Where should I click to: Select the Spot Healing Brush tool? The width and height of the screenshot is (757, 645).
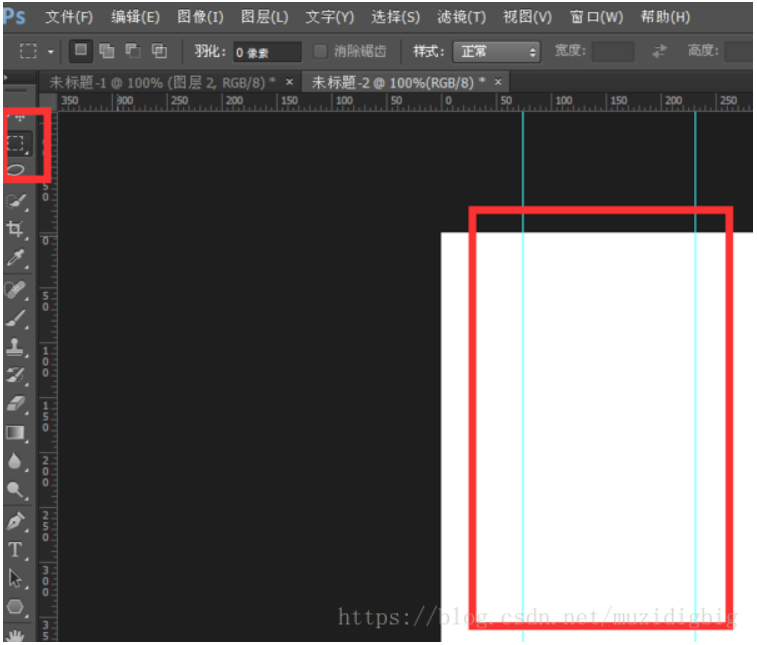pos(16,289)
